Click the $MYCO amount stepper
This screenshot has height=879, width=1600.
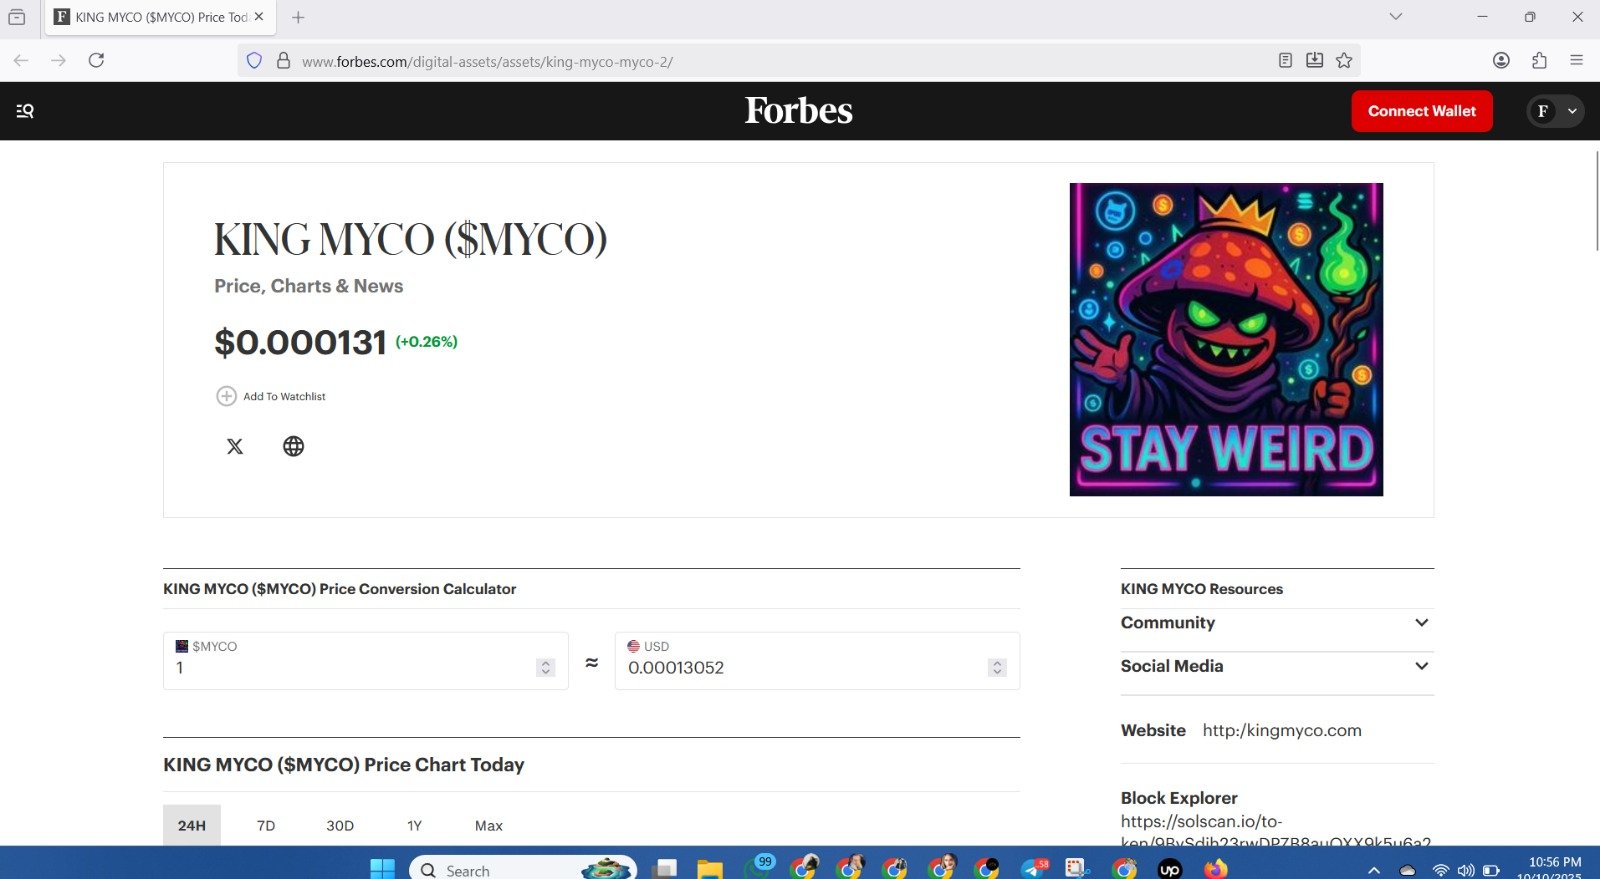coord(545,668)
